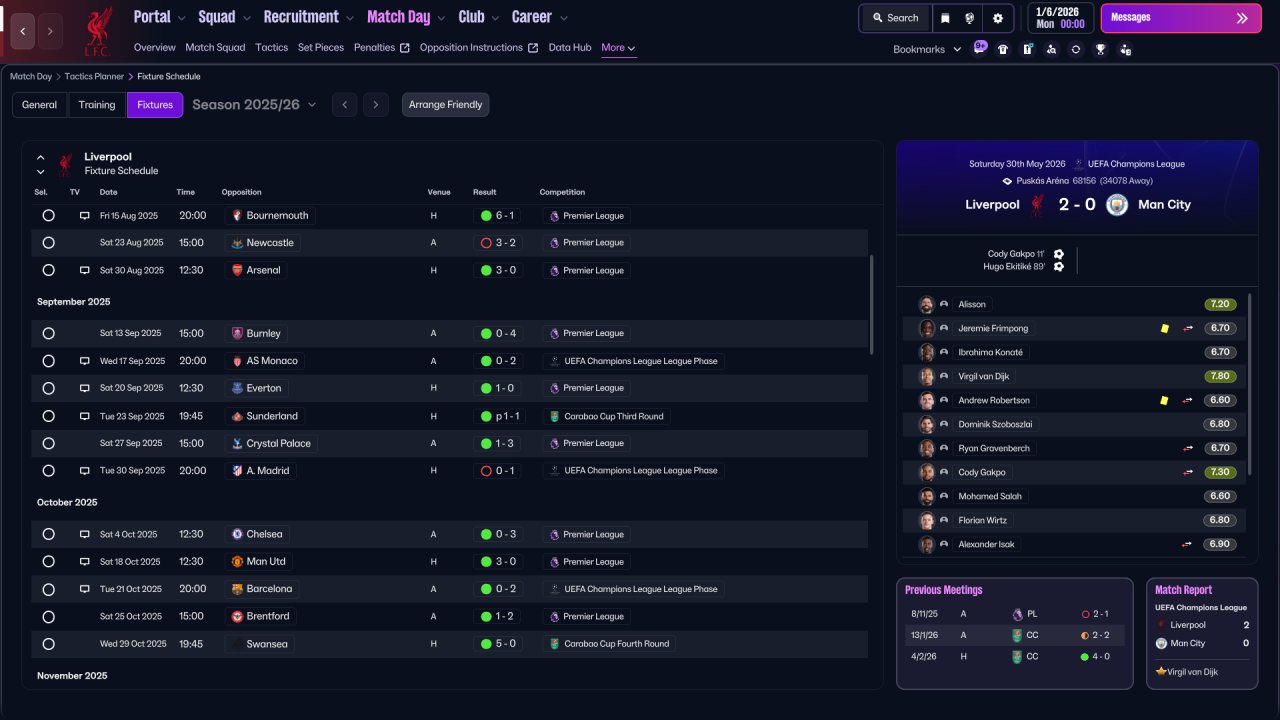Viewport: 1280px width, 720px height.
Task: Go to next season with right arrow
Action: point(376,105)
